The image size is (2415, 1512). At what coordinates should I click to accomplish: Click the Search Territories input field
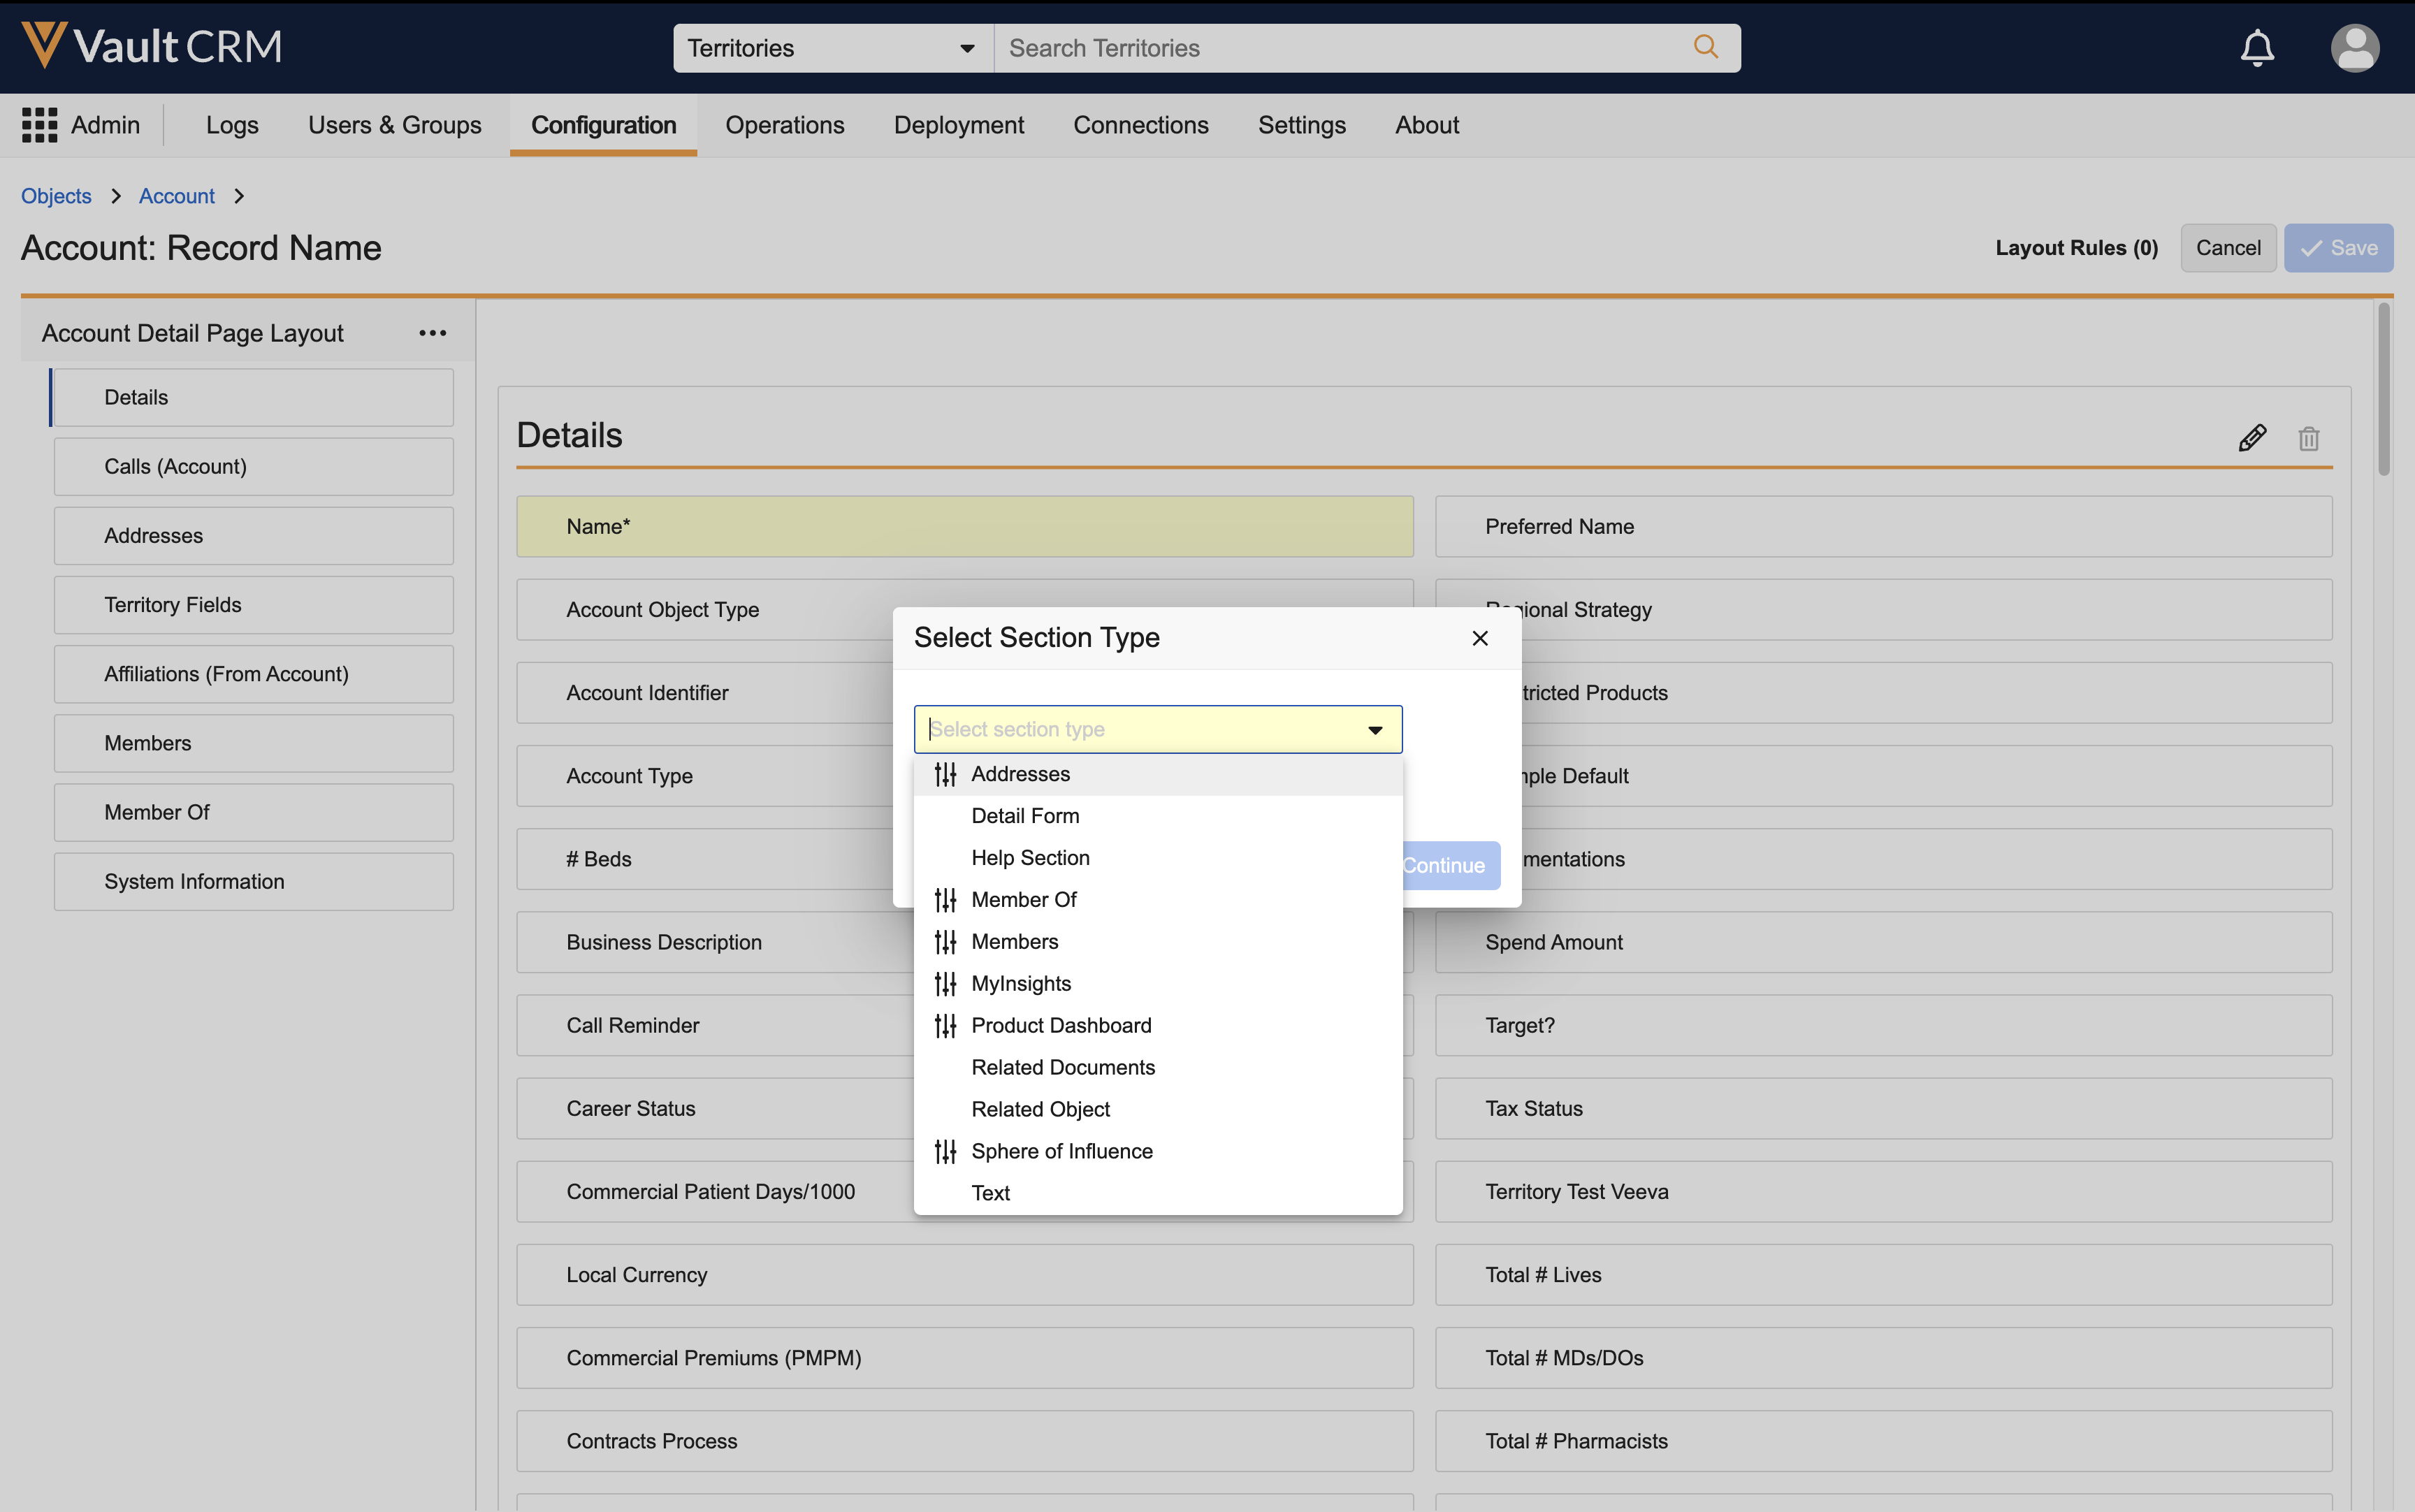(x=1340, y=48)
